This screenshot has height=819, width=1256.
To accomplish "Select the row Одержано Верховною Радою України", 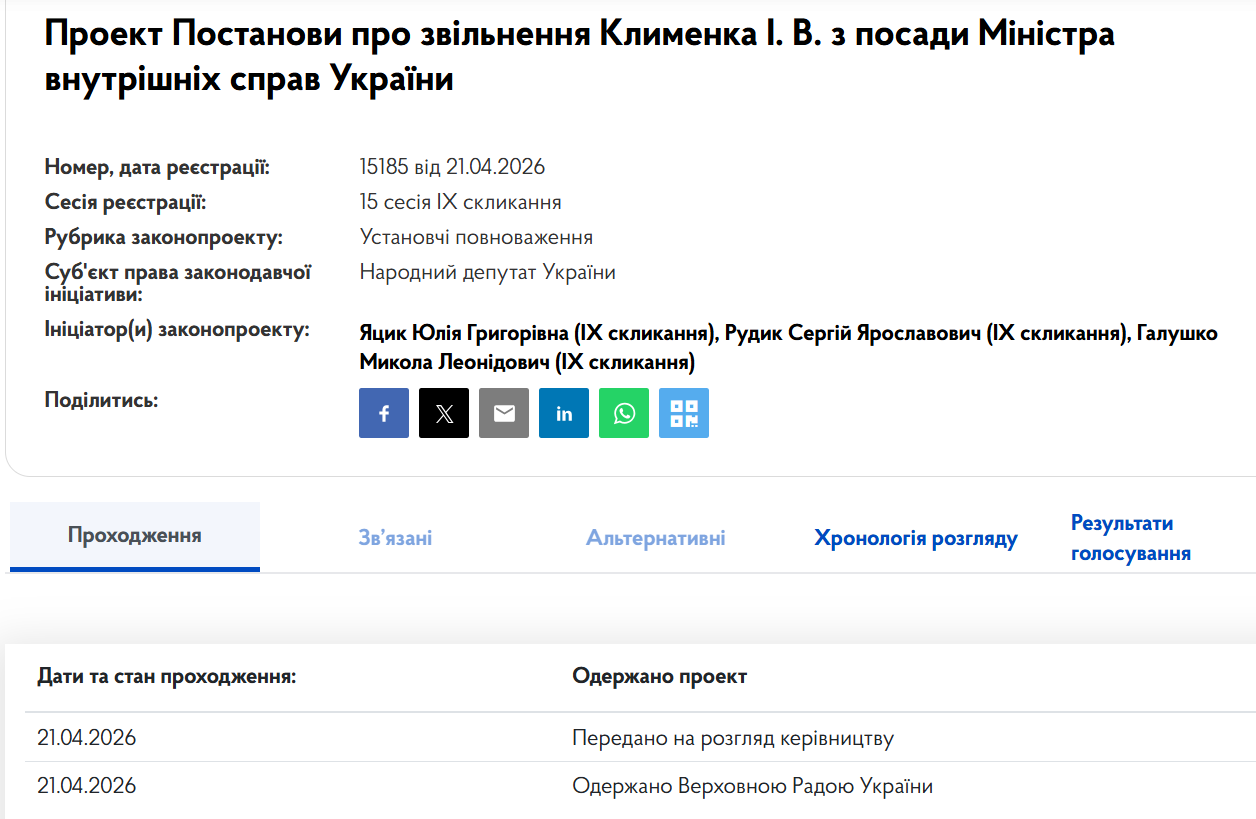I will point(752,786).
